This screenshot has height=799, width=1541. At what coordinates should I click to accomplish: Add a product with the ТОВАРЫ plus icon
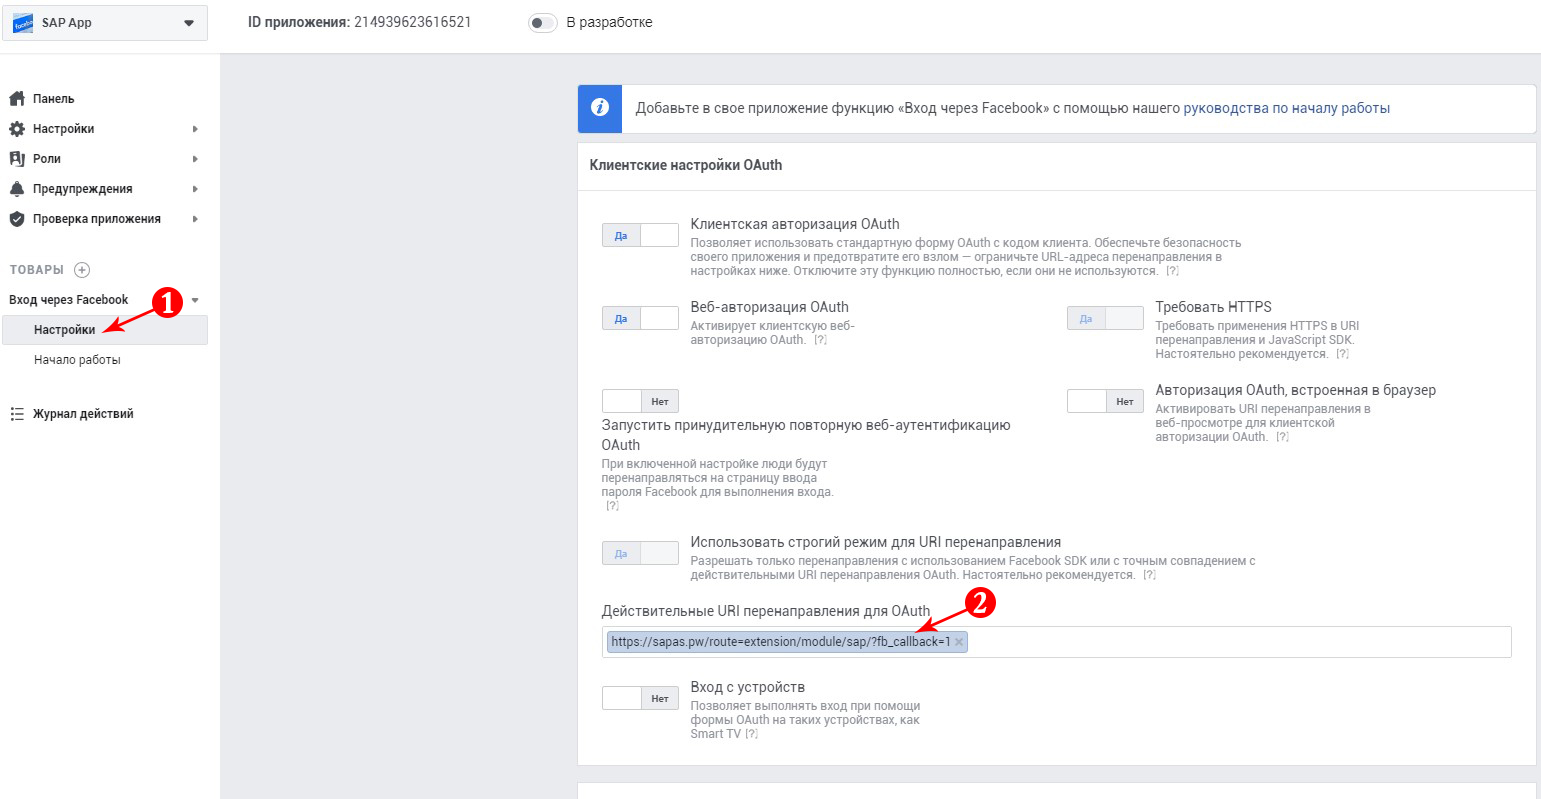[82, 269]
